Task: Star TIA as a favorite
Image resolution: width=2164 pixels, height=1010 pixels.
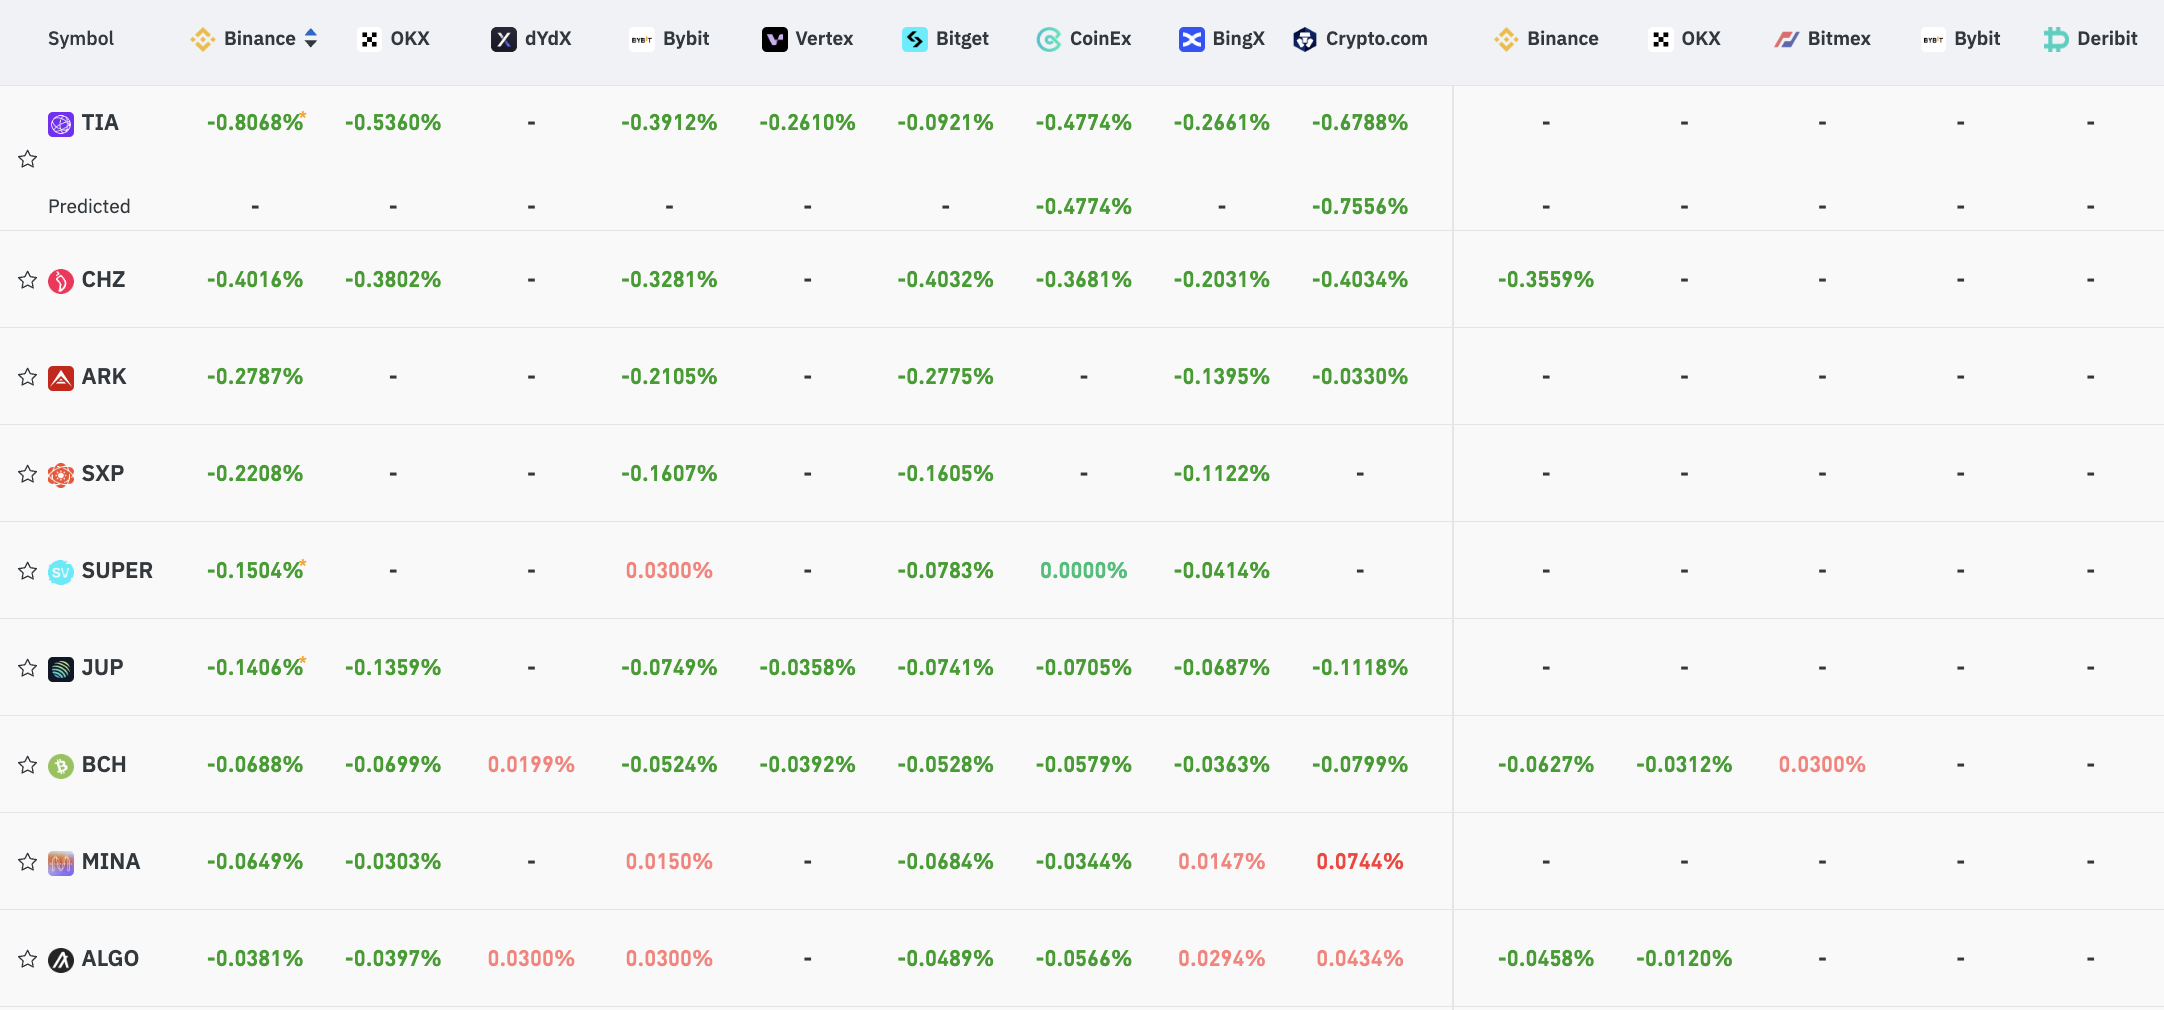Action: pos(28,159)
